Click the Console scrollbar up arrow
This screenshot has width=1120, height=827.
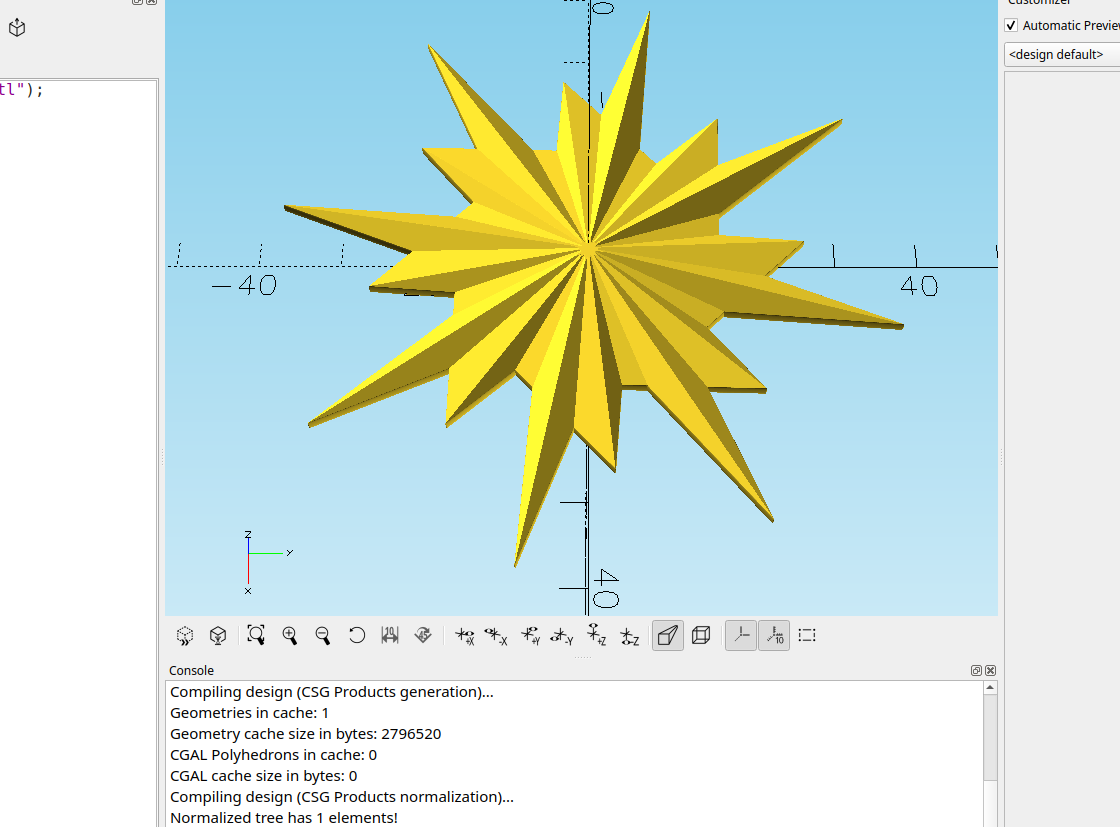coord(990,688)
